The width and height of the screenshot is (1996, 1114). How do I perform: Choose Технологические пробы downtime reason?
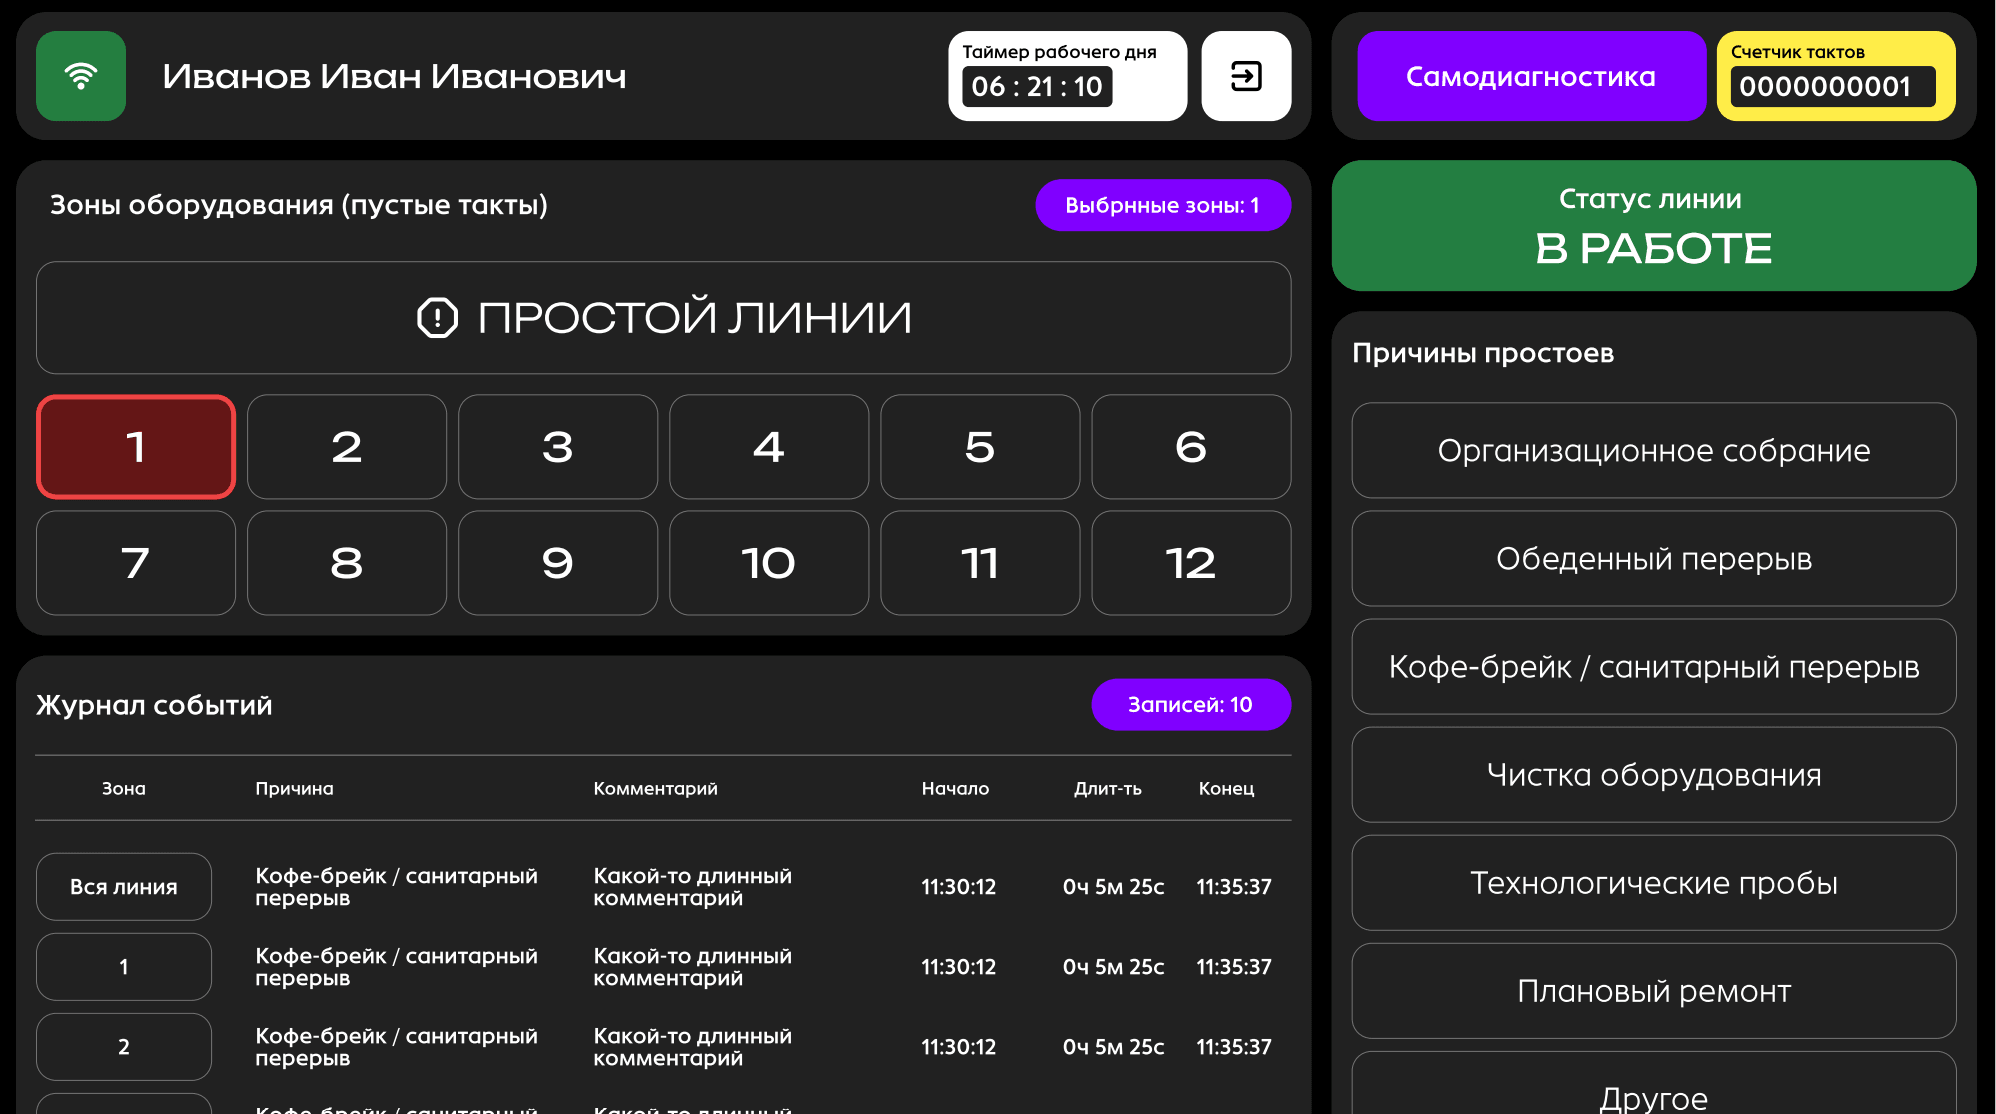click(x=1654, y=883)
